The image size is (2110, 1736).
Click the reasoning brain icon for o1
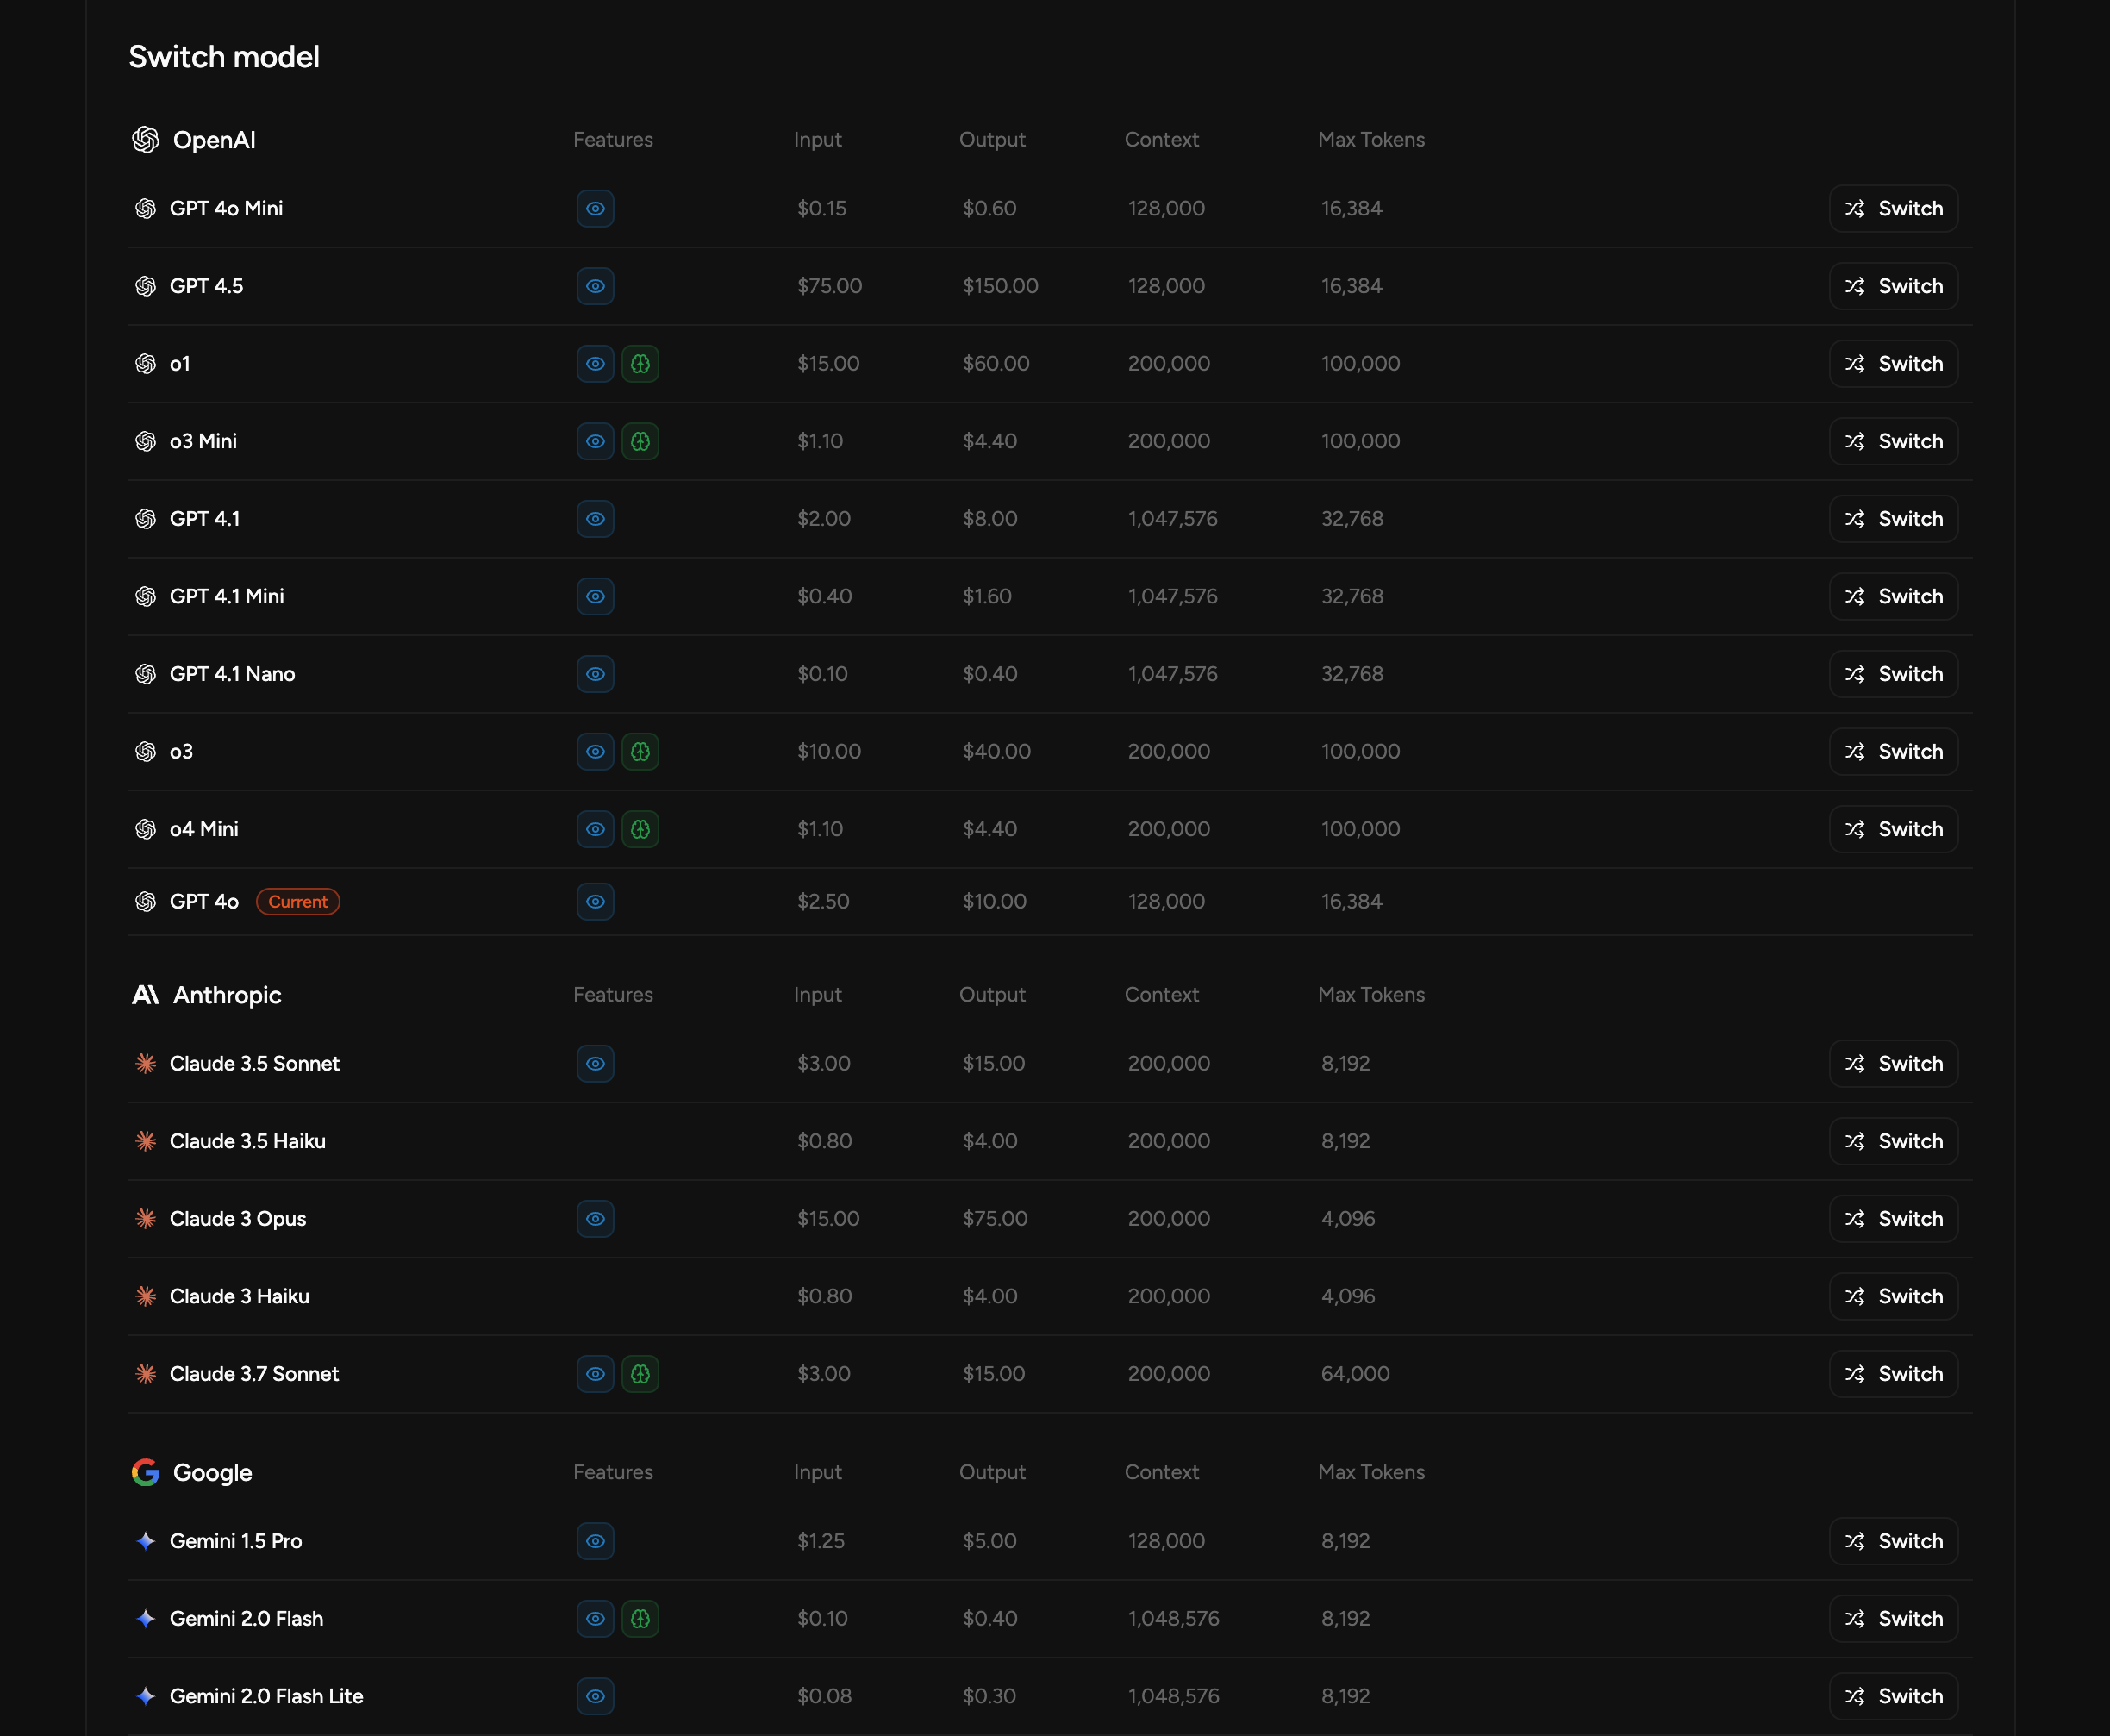[x=640, y=364]
